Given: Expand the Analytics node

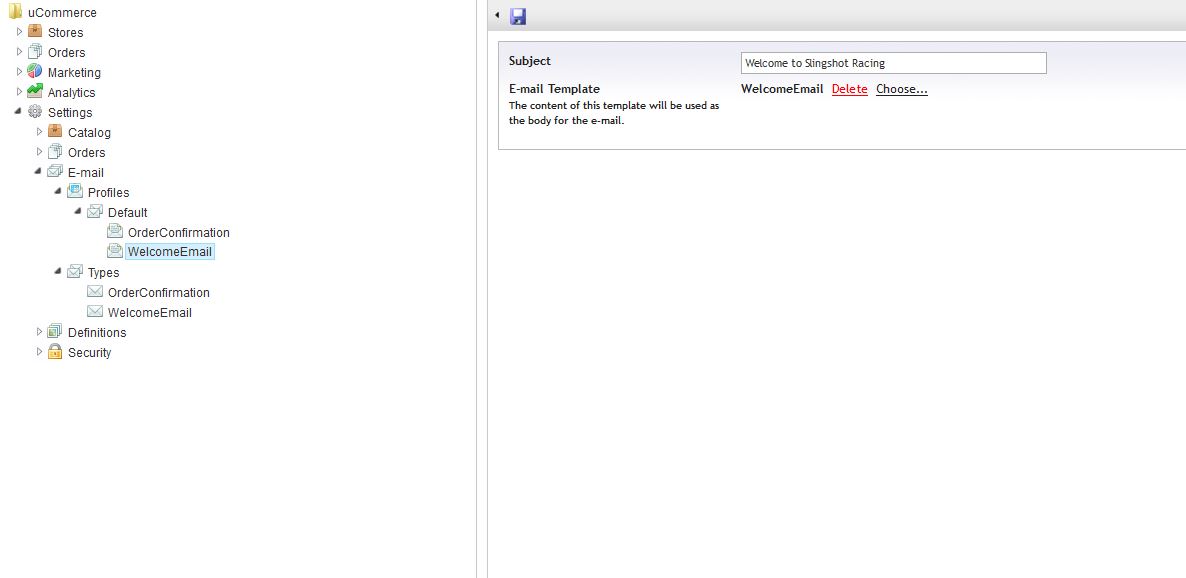Looking at the screenshot, I should pyautogui.click(x=20, y=92).
